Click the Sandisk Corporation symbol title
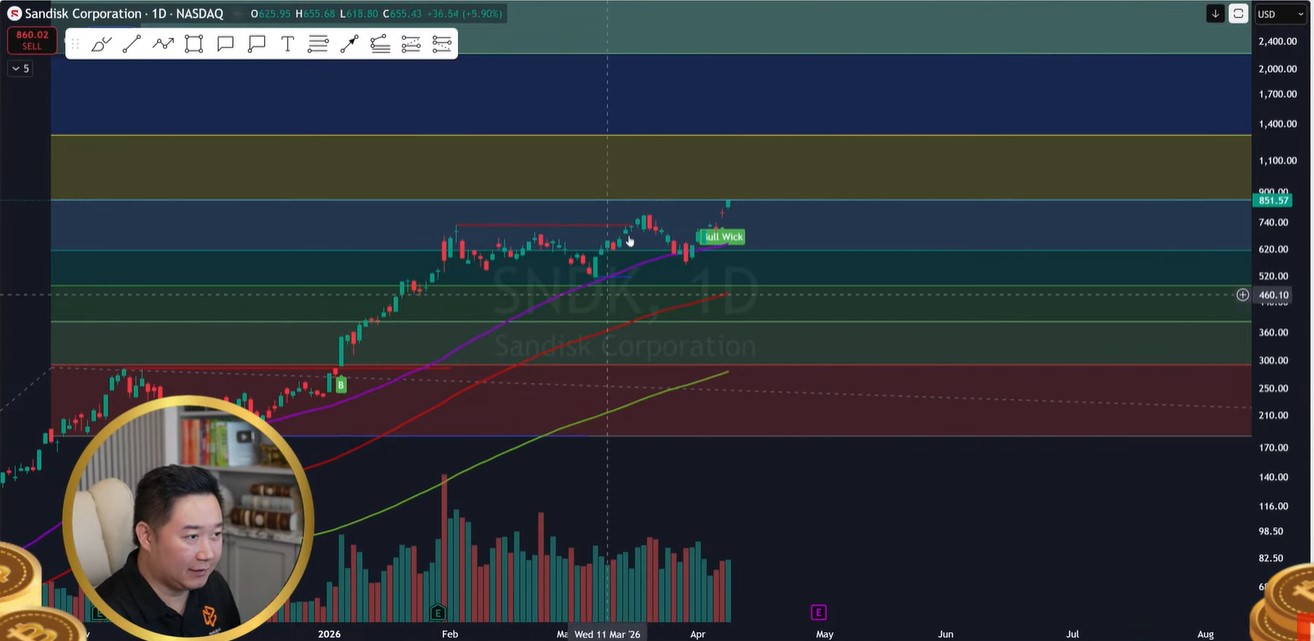Screen dimensions: 1314x641 [83, 14]
